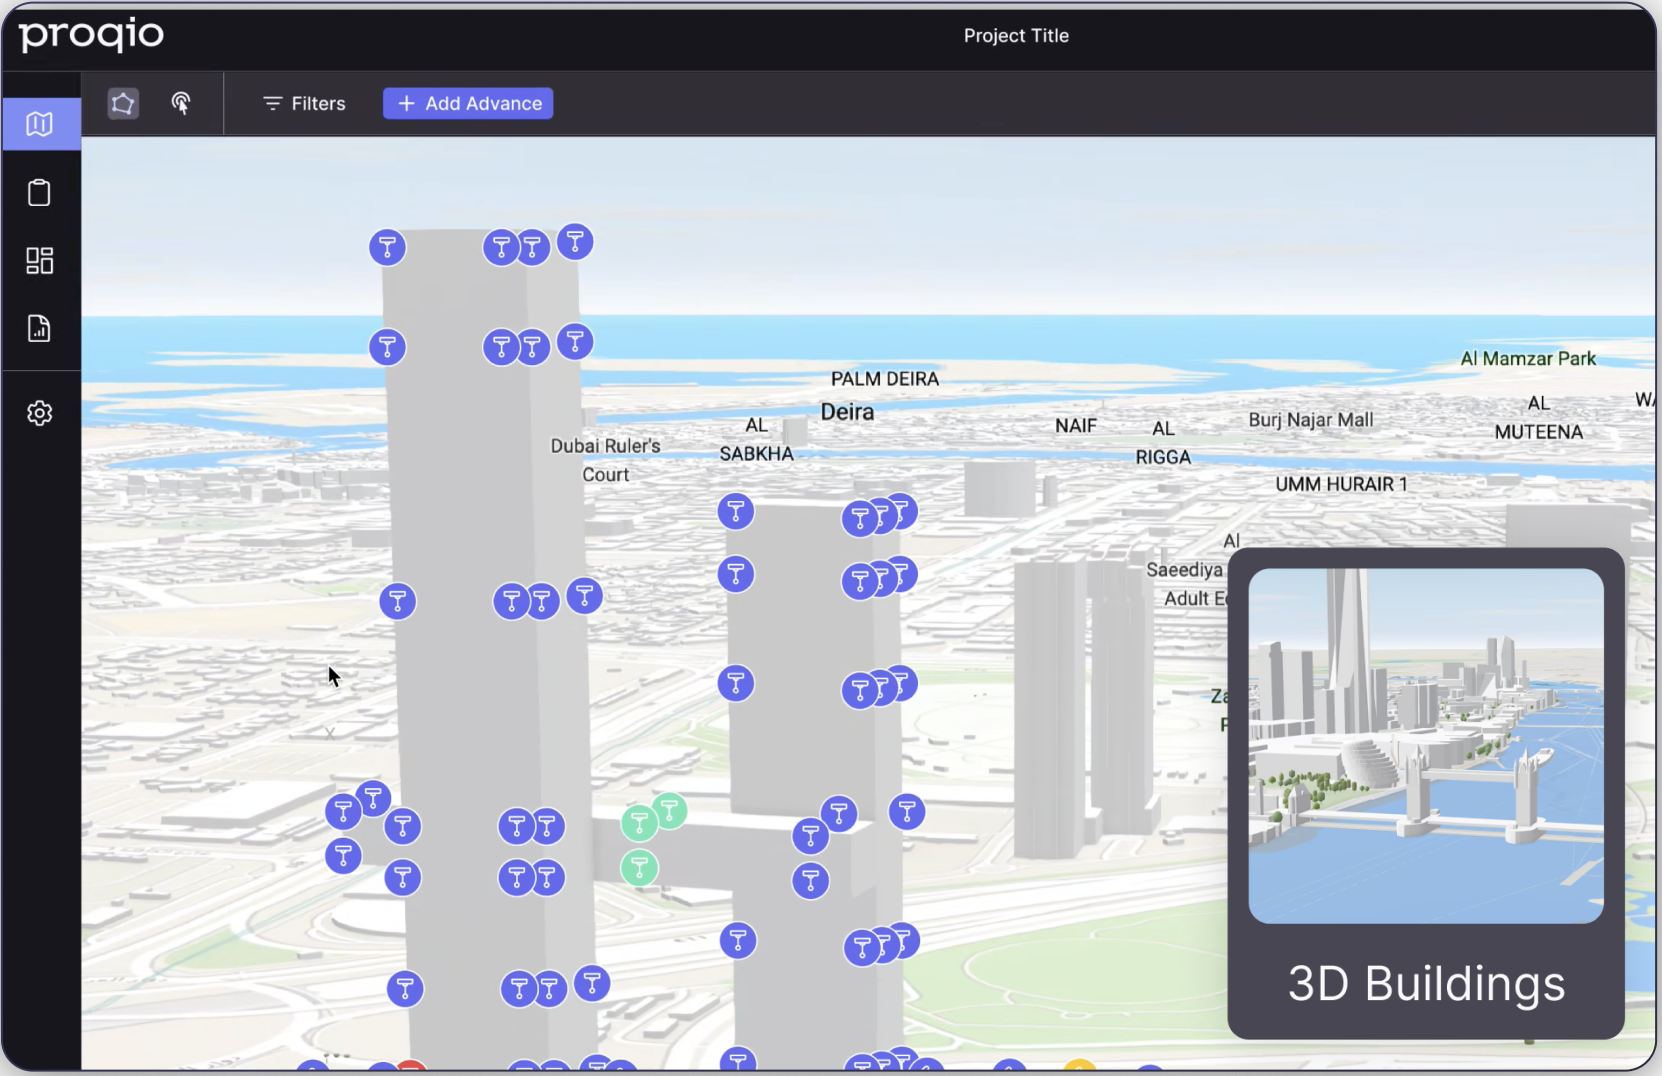Click the Al Mamzar Park label

1527,359
